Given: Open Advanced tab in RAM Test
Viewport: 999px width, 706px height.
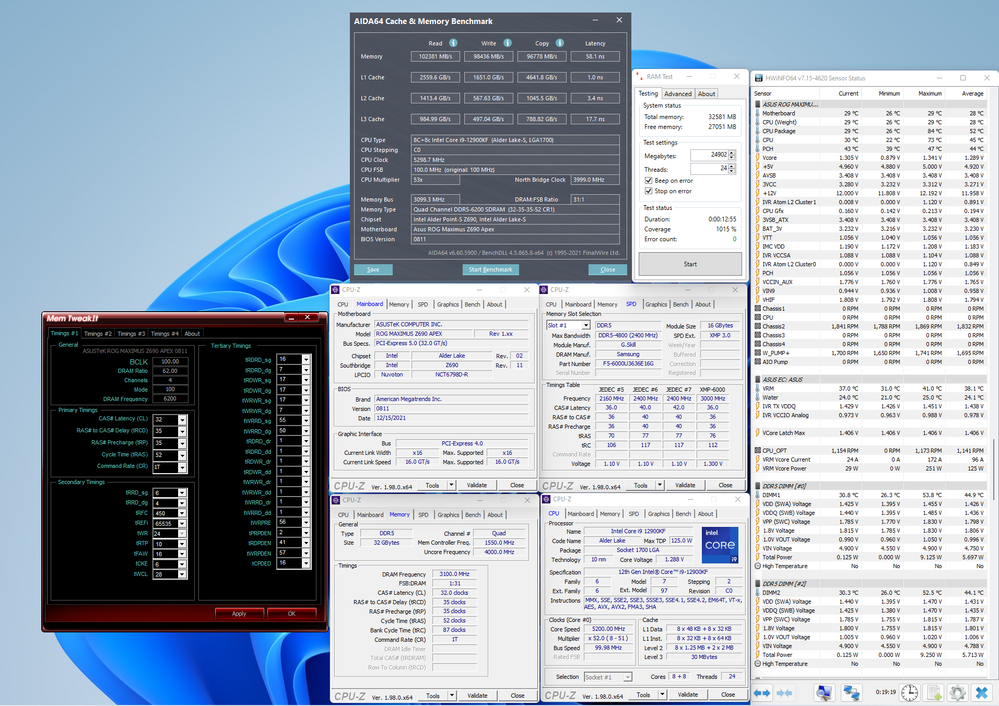Looking at the screenshot, I should 678,94.
